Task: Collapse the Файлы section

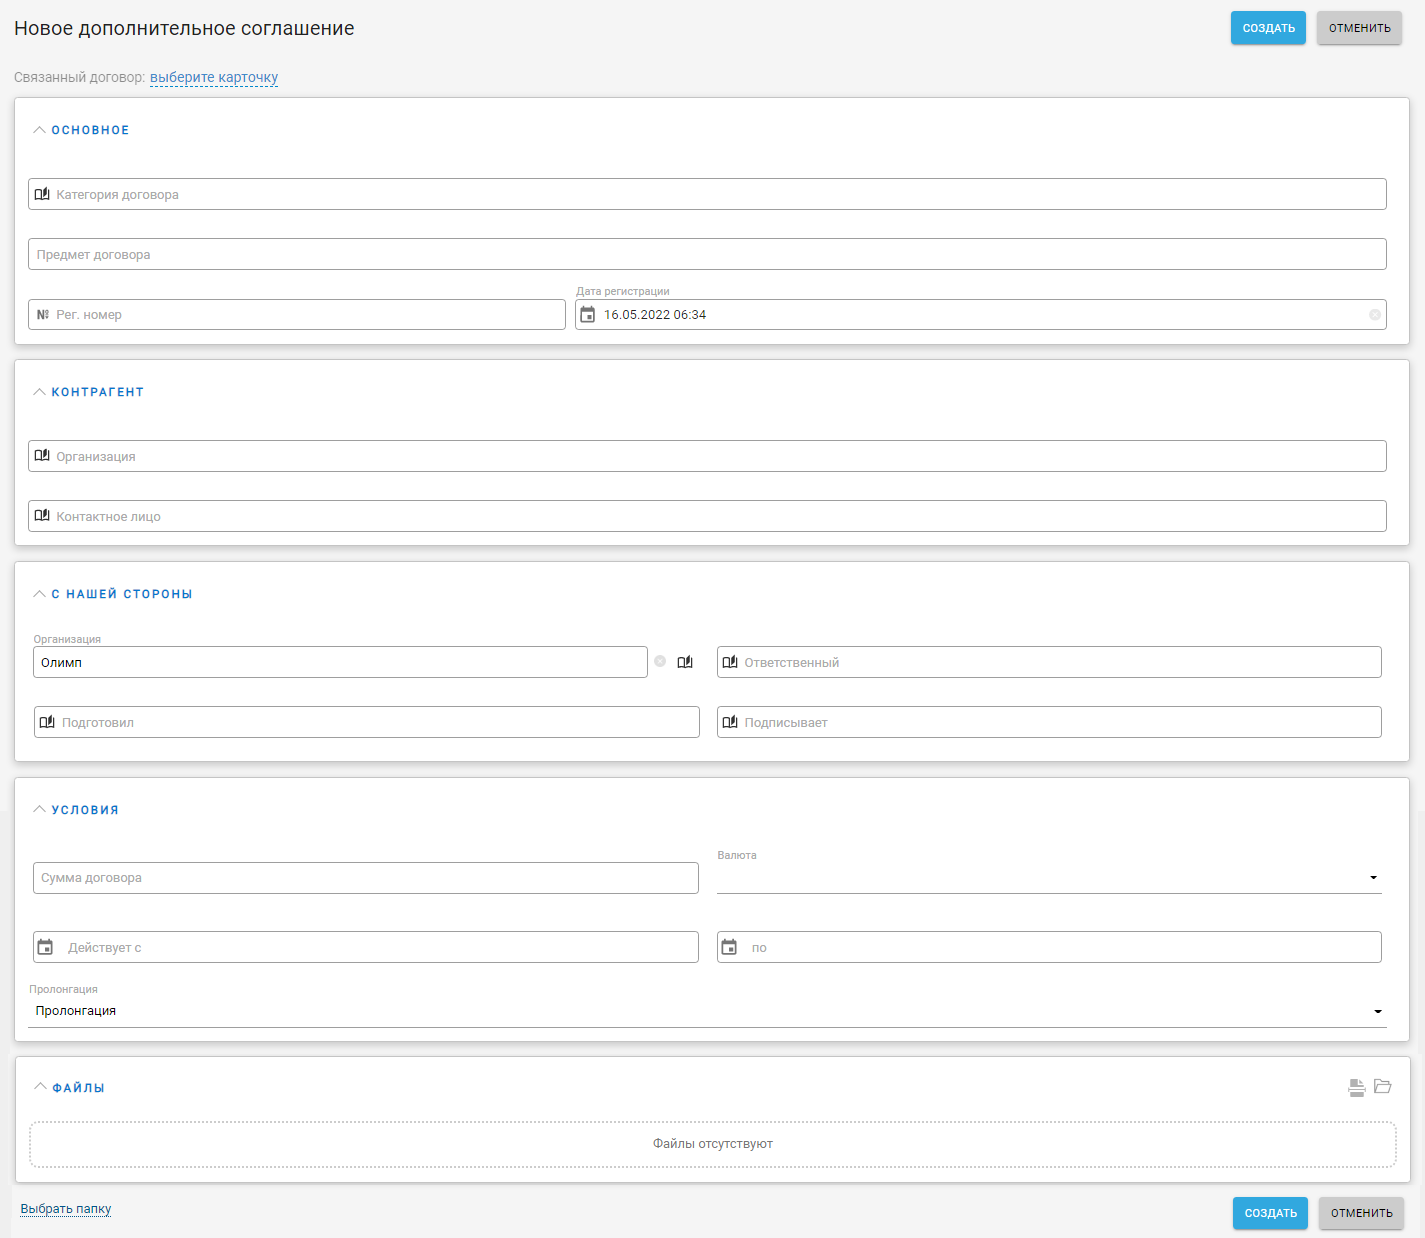Action: click(x=40, y=1087)
